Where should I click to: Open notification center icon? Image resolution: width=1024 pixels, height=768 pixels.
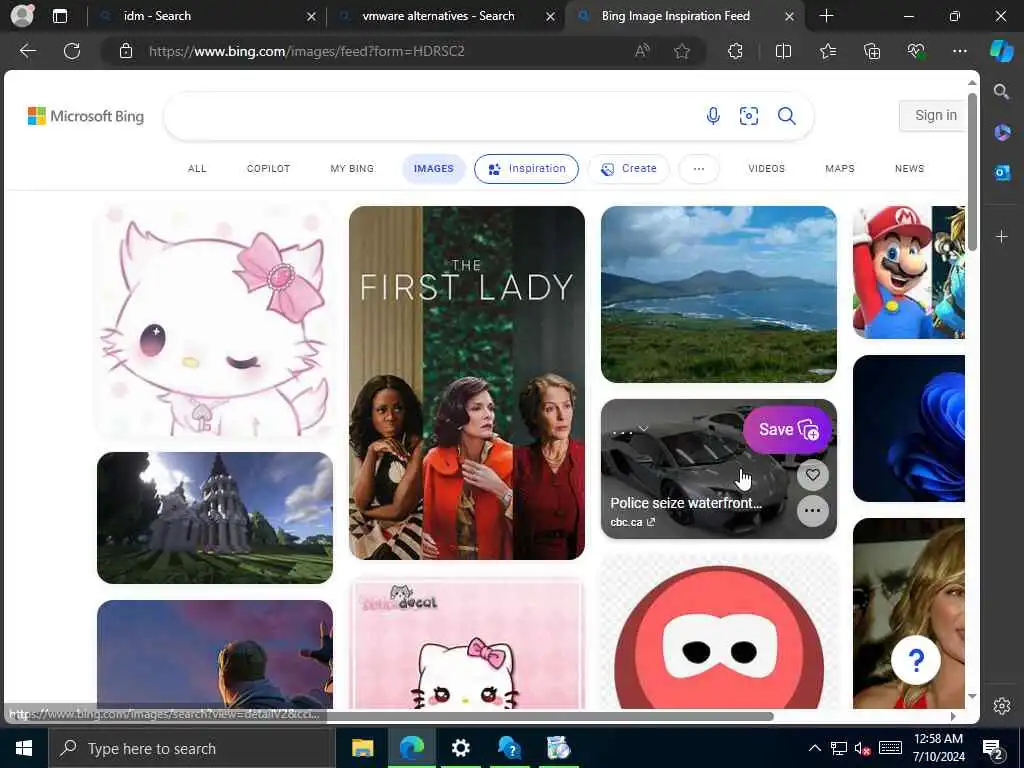993,748
